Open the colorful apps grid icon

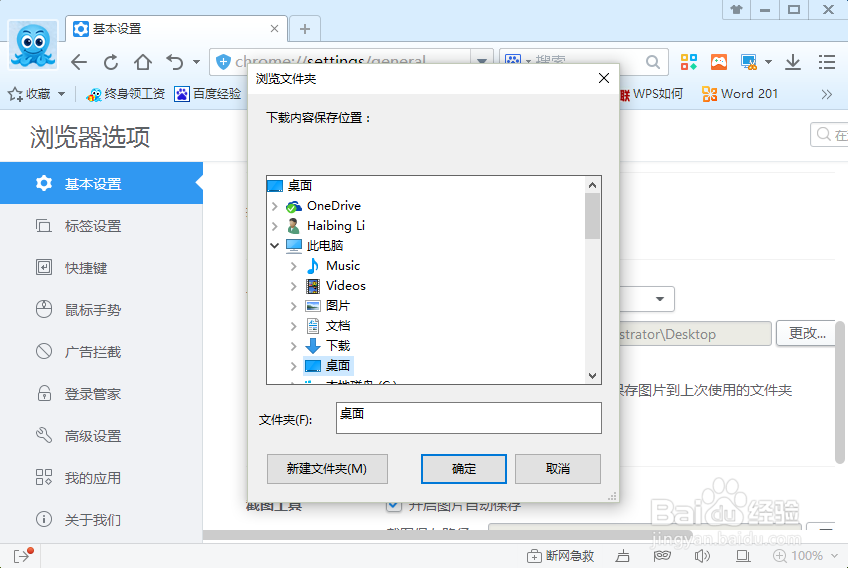click(x=688, y=62)
